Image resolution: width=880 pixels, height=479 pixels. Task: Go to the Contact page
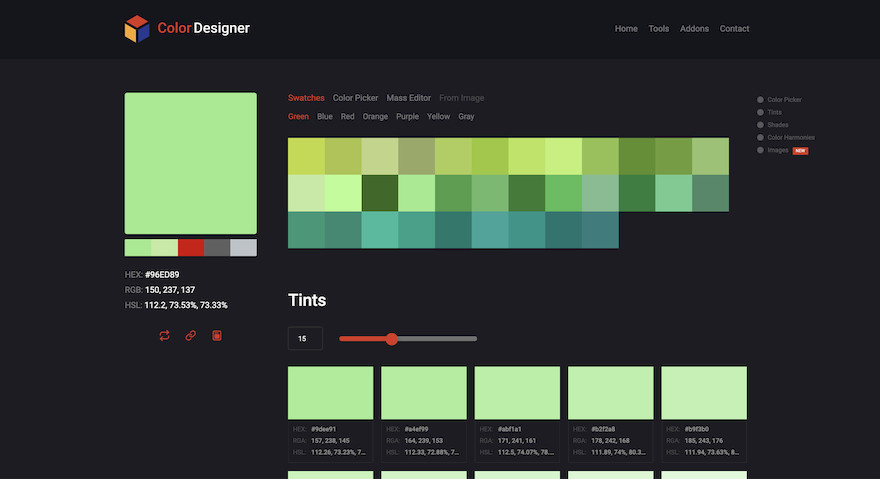pyautogui.click(x=734, y=29)
